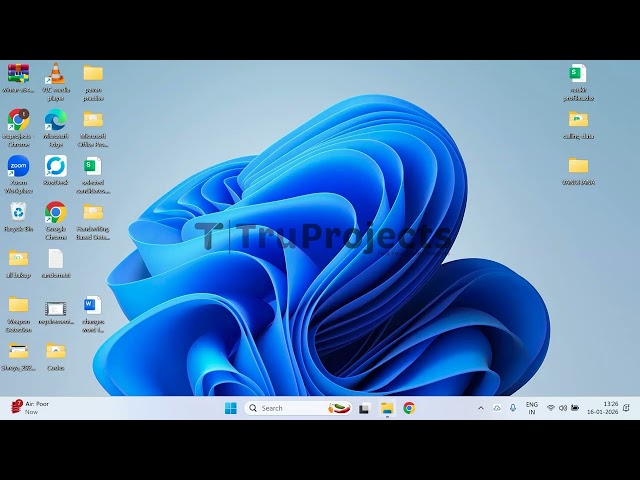Select the Weapon Detection folder
640x480 pixels.
click(18, 305)
